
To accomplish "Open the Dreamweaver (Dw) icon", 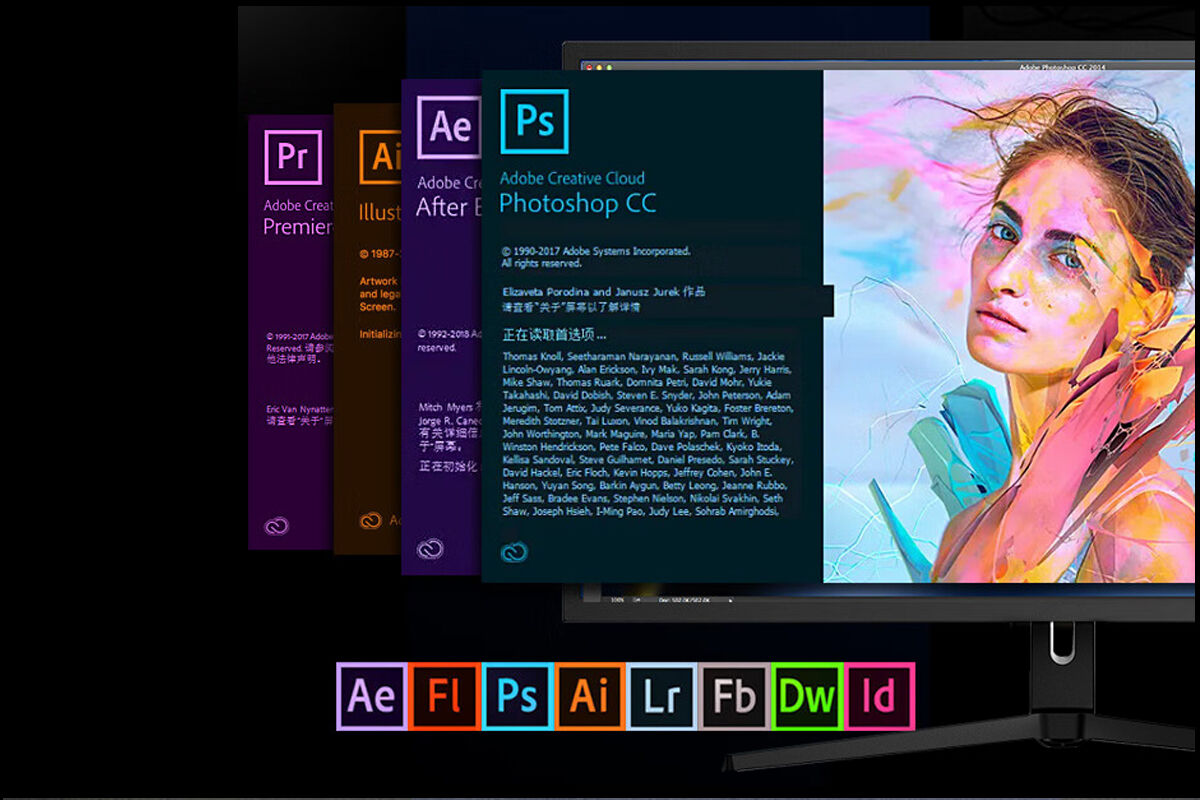I will tap(807, 696).
